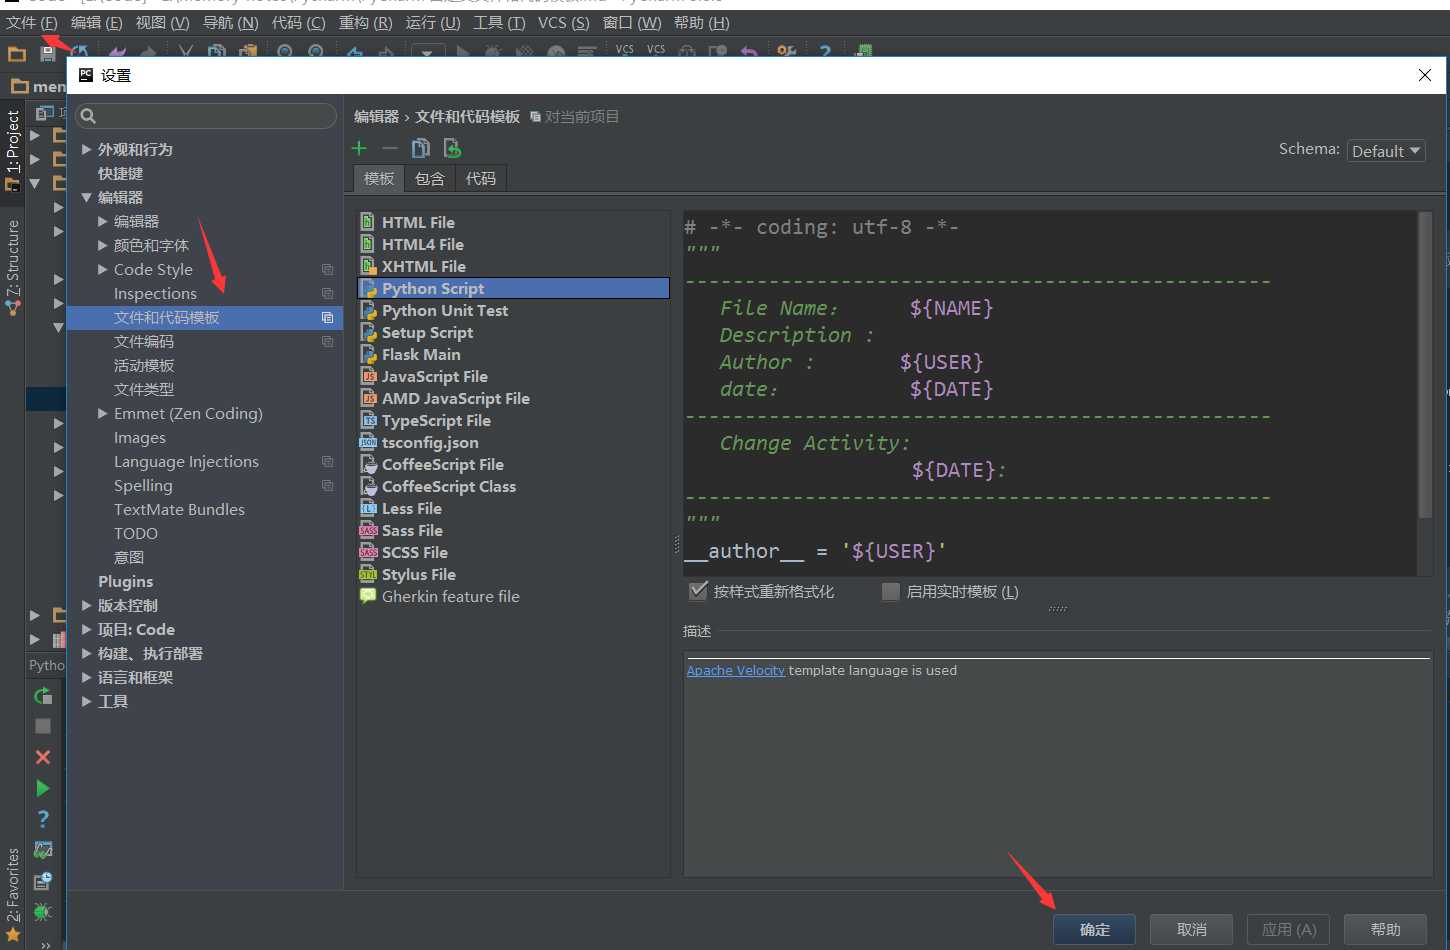The height and width of the screenshot is (950, 1450).
Task: Expand 颜色和字体 subtree
Action: coord(103,245)
